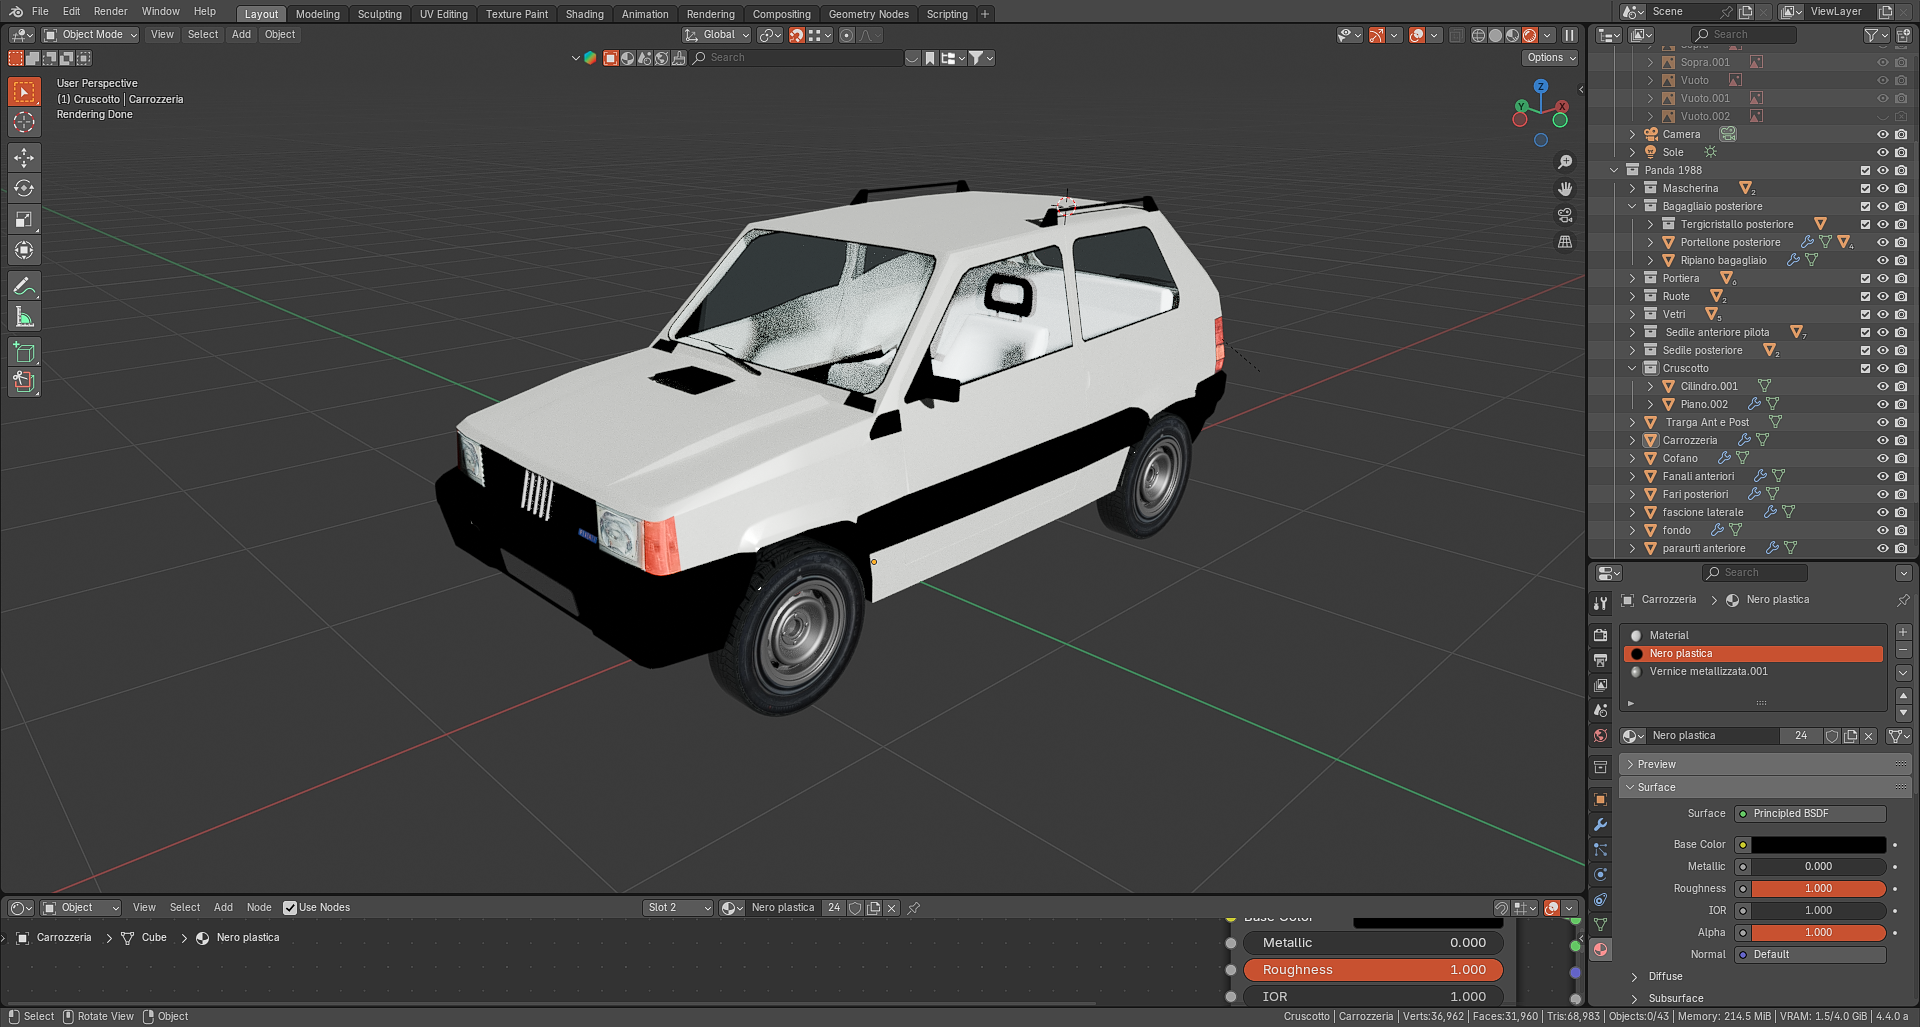Expand the Subsurface section
The image size is (1920, 1027).
(x=1675, y=999)
